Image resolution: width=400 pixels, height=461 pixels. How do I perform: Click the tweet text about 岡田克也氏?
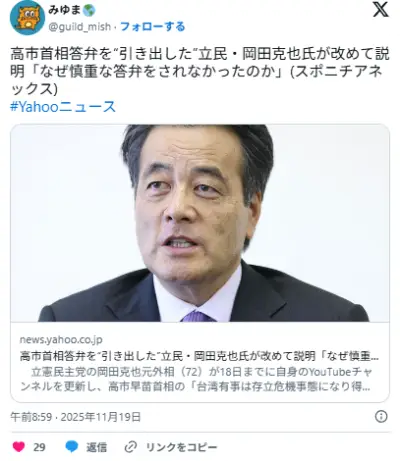coord(200,71)
